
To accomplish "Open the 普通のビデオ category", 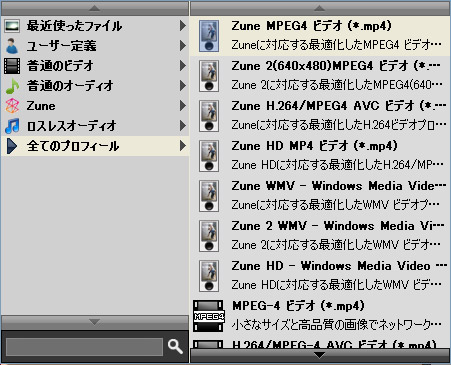I will [x=95, y=66].
